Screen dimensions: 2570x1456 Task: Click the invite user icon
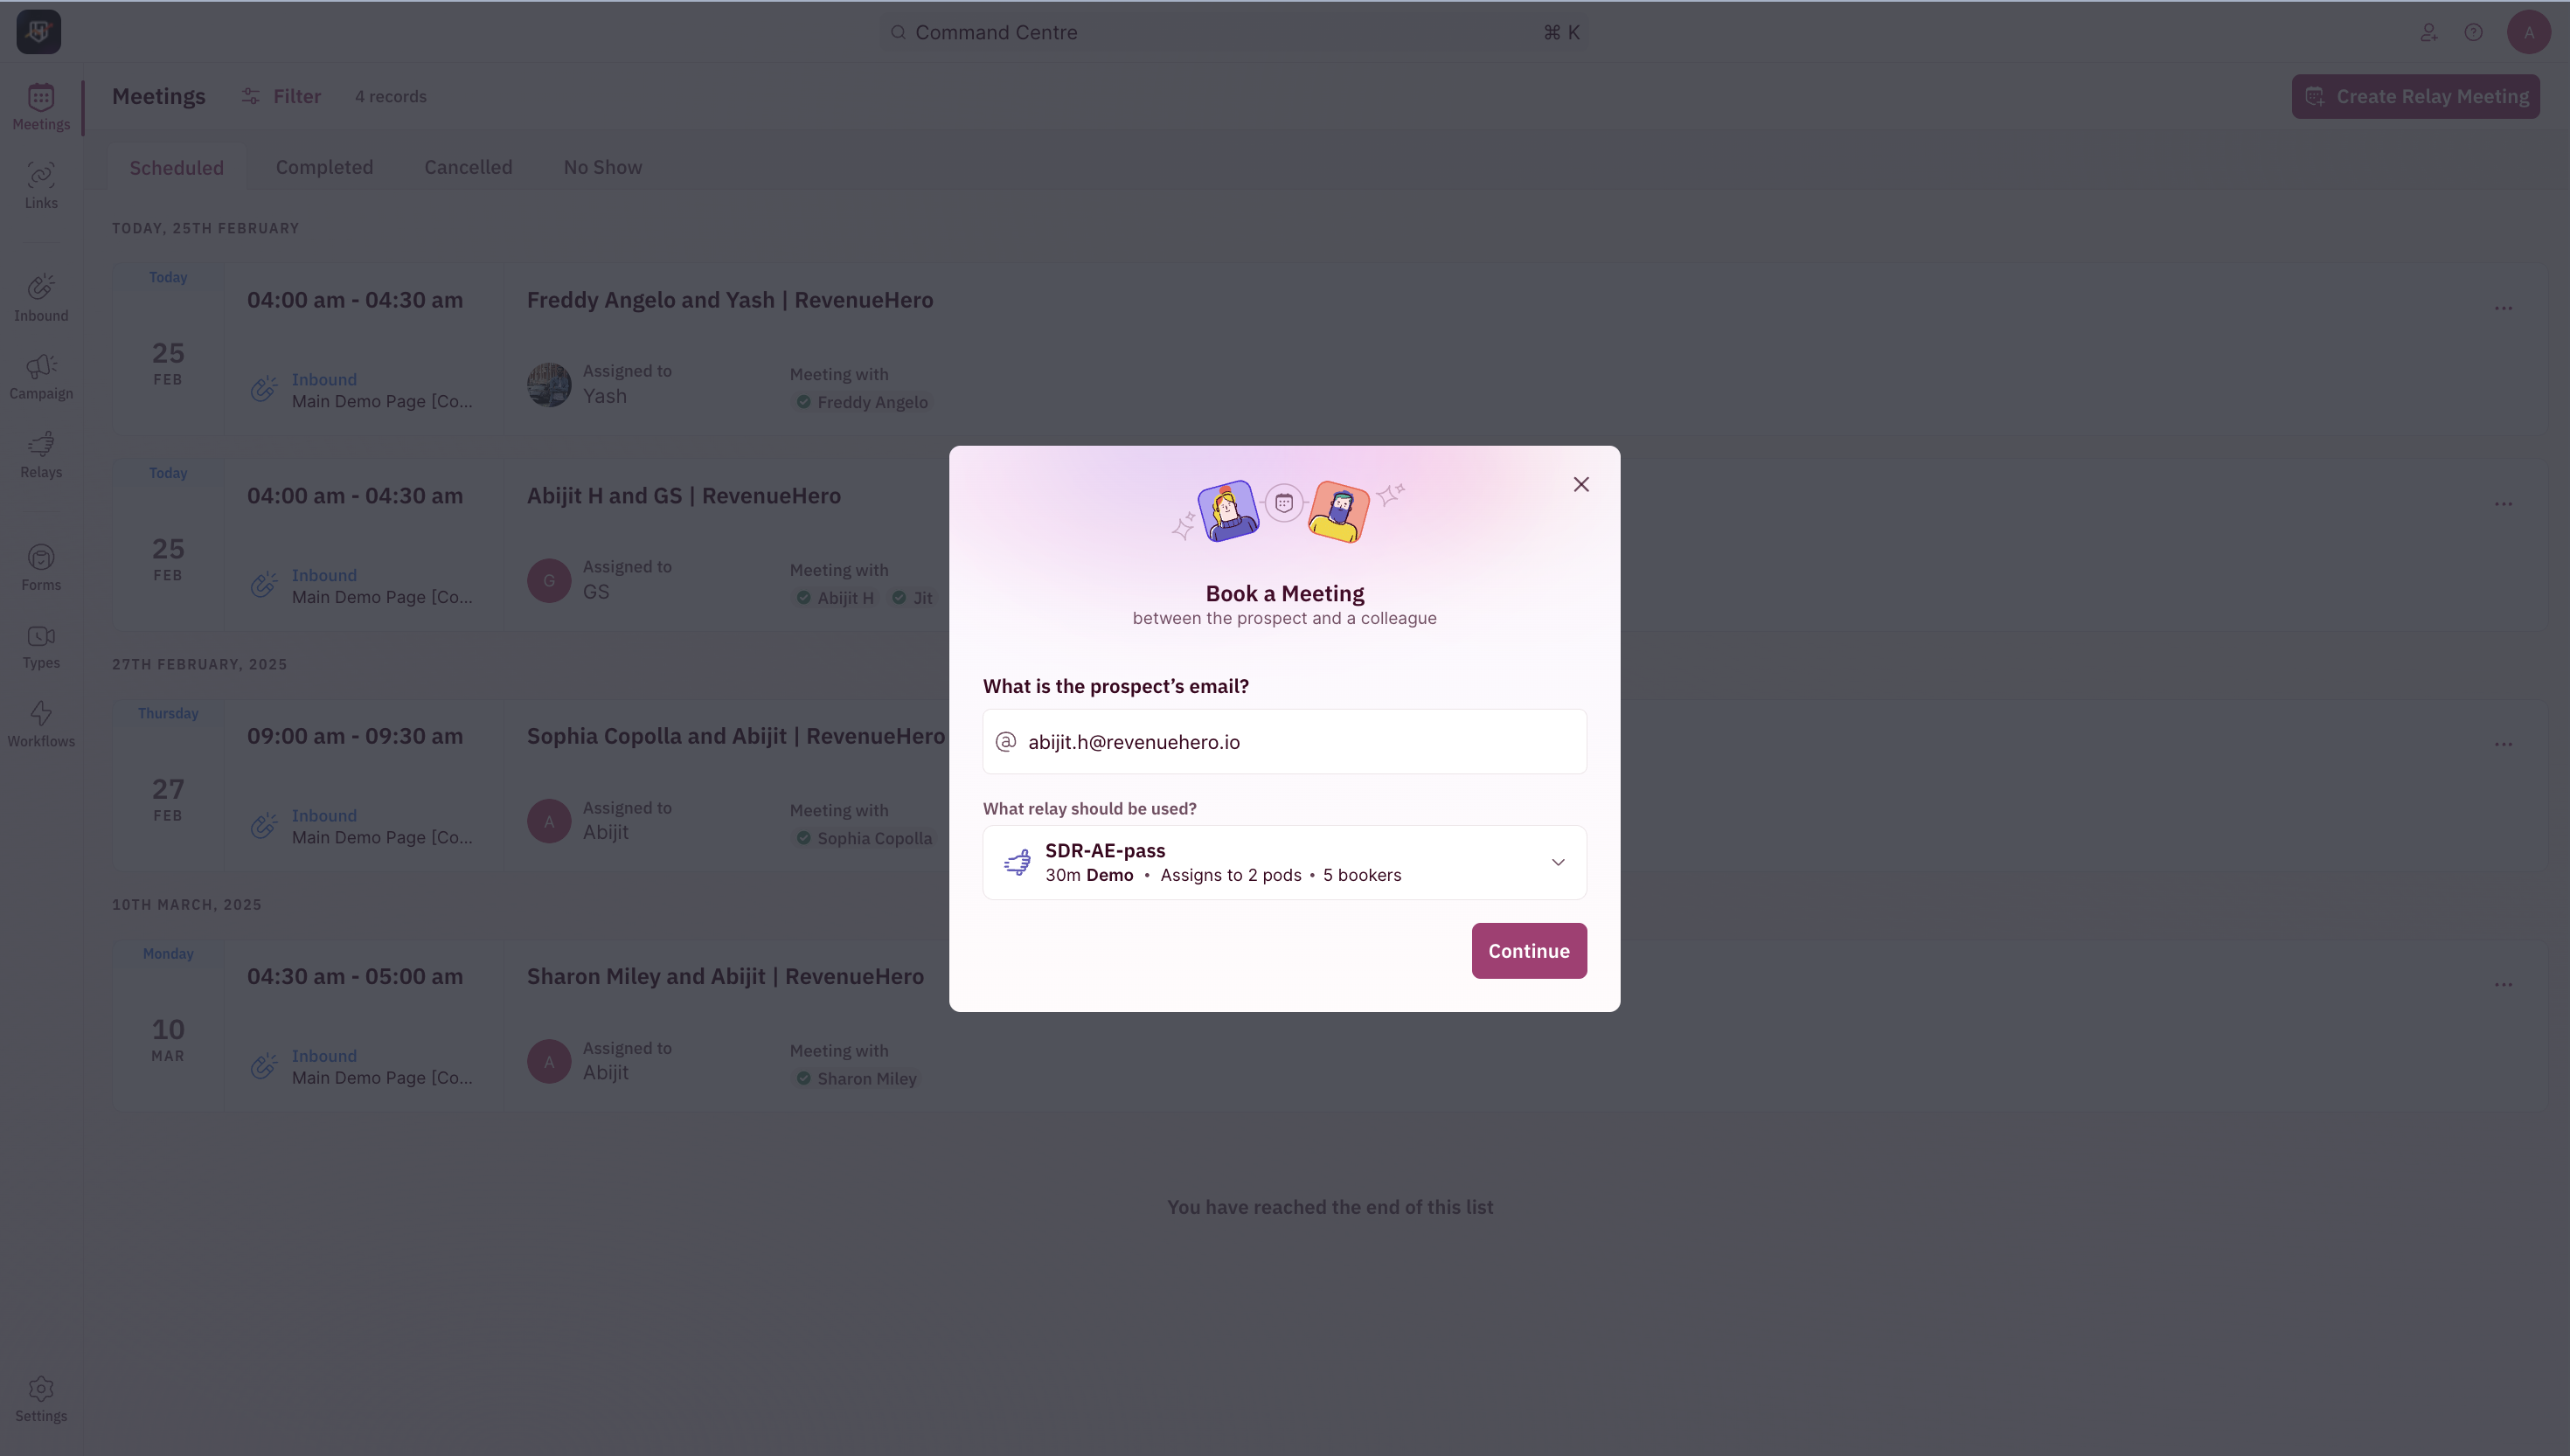coord(2428,32)
